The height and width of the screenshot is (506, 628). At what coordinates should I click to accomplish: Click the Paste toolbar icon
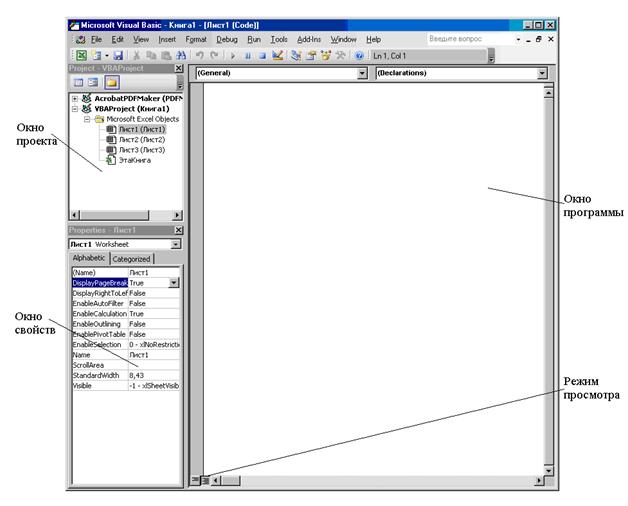pyautogui.click(x=166, y=56)
